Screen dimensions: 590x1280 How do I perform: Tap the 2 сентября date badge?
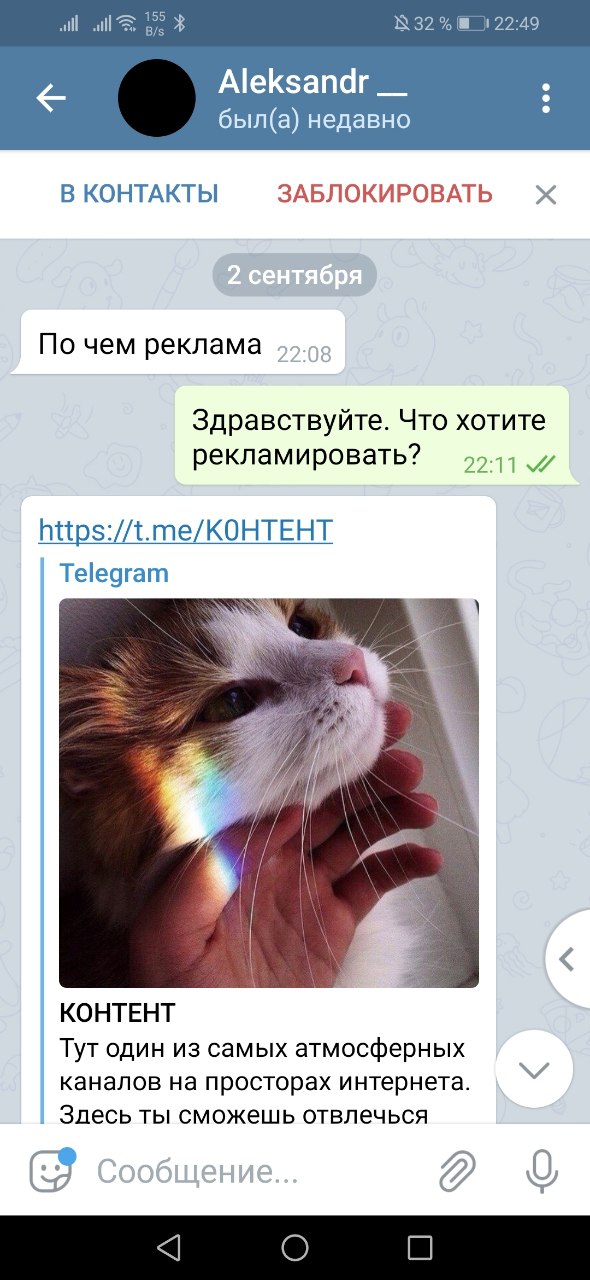tap(295, 275)
